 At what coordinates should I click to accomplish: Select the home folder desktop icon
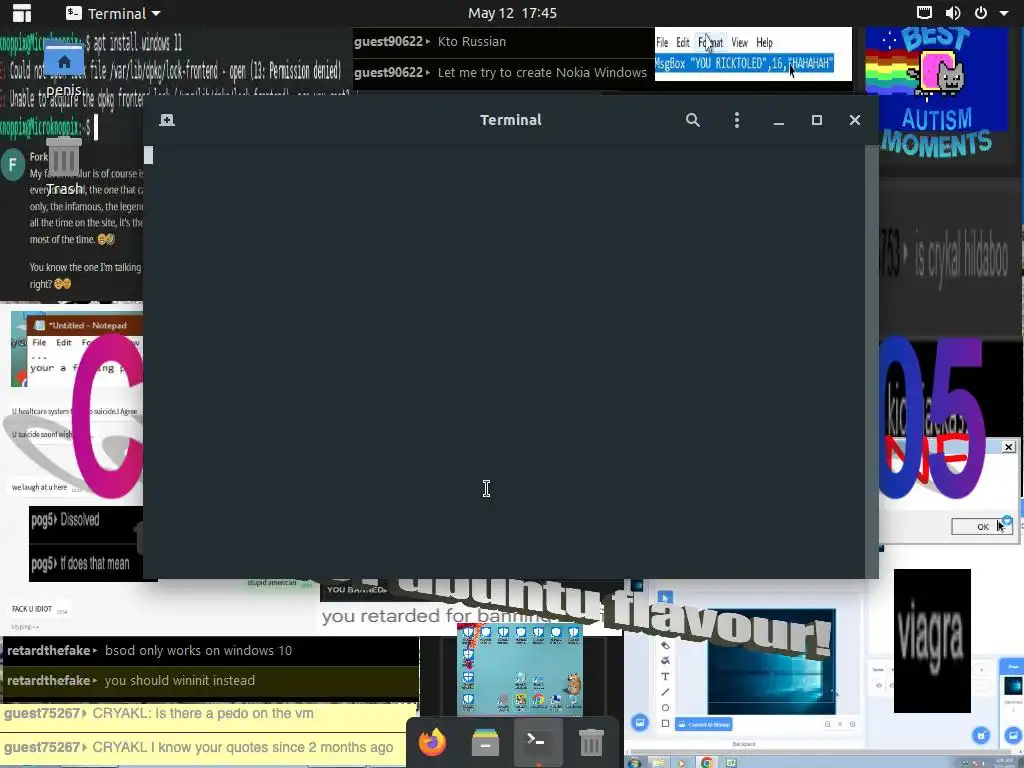(x=64, y=69)
